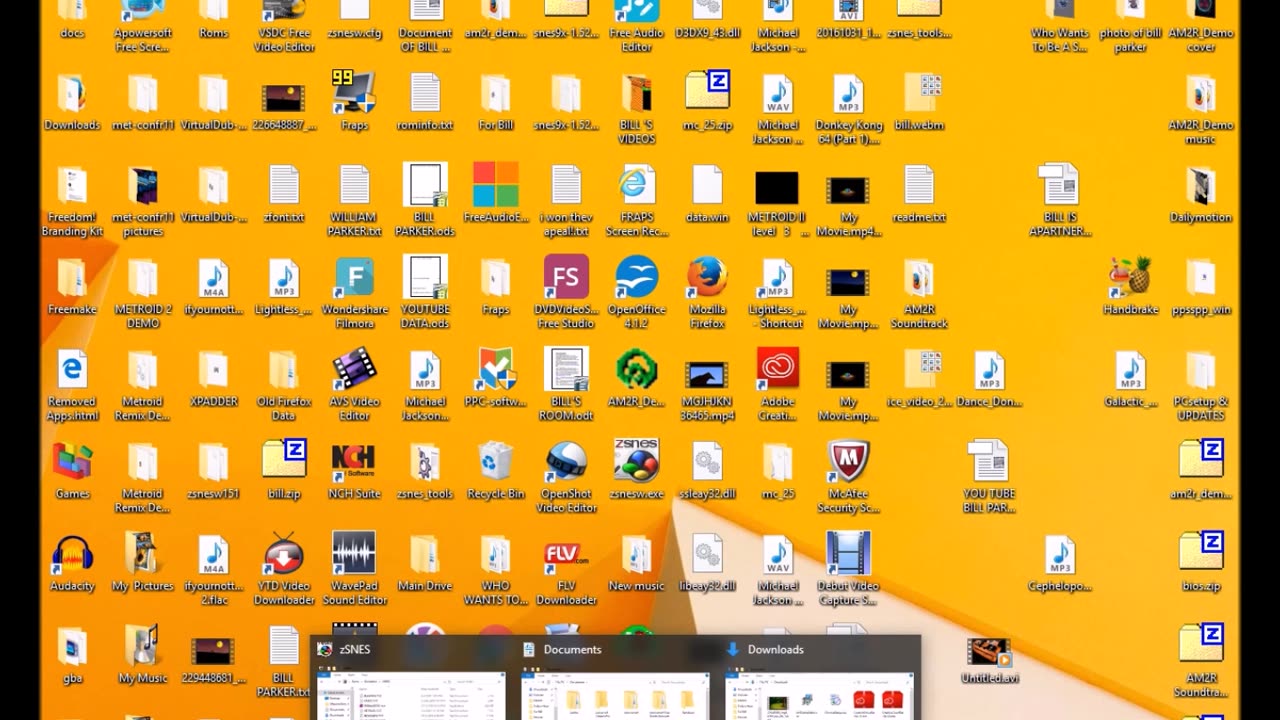This screenshot has width=1280, height=720.
Task: Select the Fraps application icon with 99 badge
Action: pyautogui.click(x=354, y=95)
